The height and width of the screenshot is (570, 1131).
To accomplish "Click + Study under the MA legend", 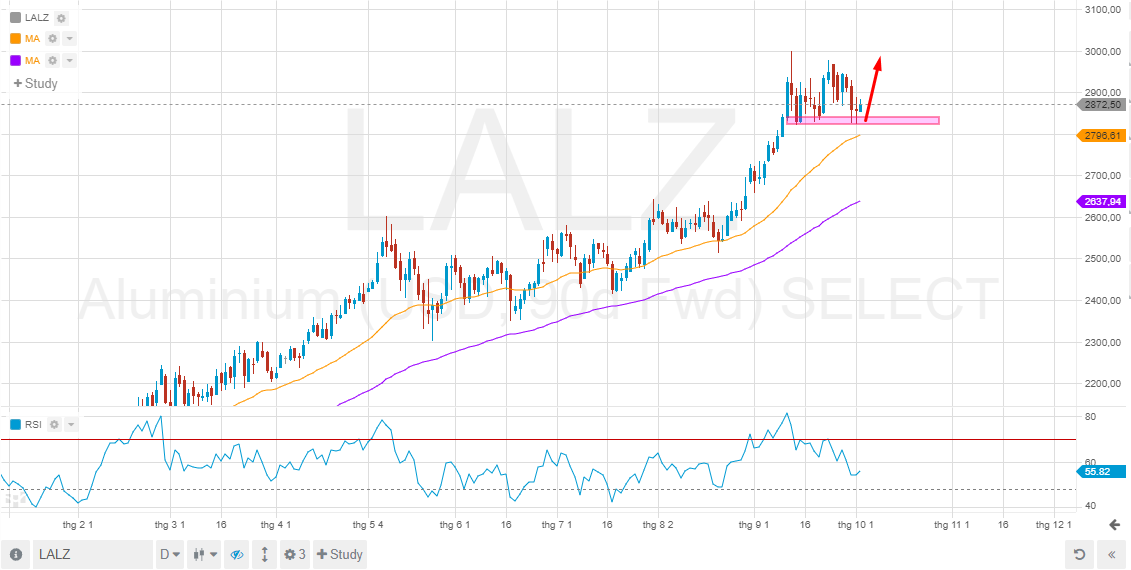I will pyautogui.click(x=35, y=83).
